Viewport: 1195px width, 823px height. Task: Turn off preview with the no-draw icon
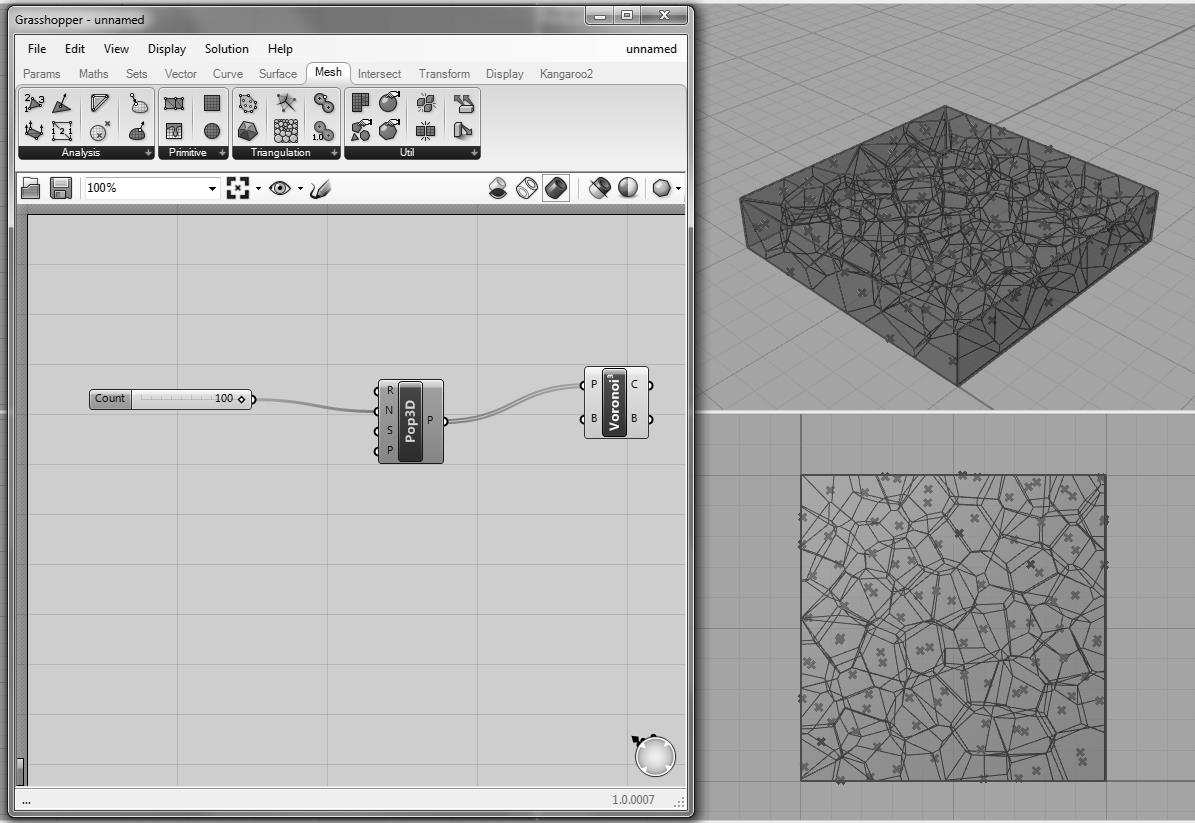click(498, 188)
